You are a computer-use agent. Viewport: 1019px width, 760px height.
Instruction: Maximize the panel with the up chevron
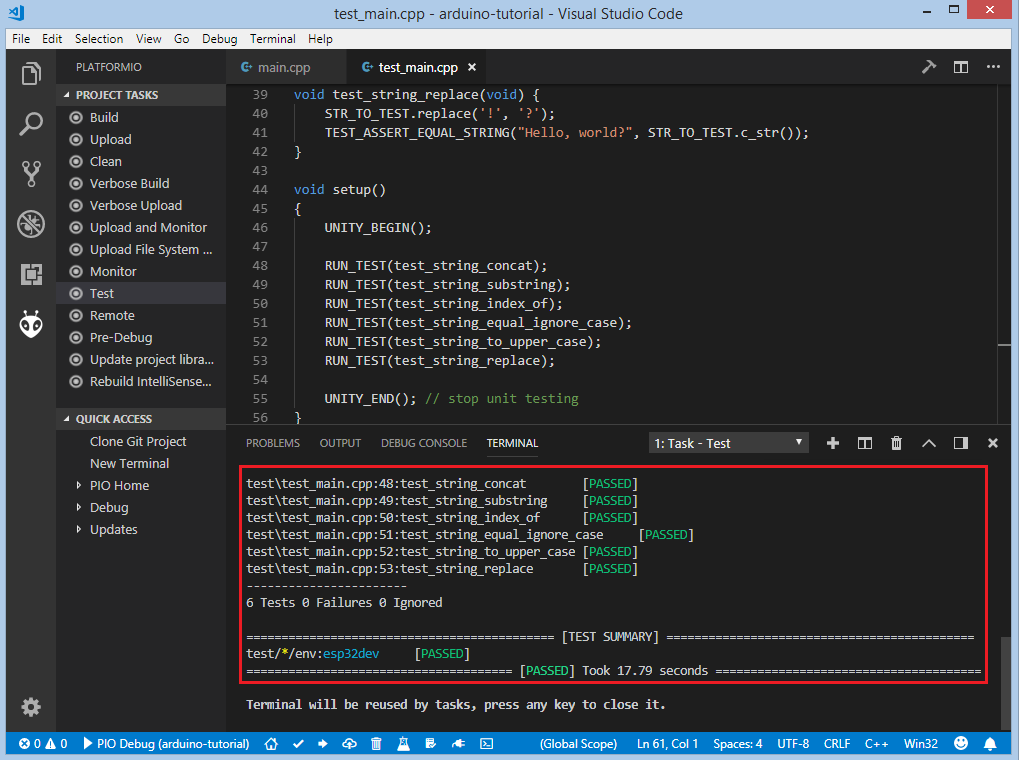(x=929, y=443)
